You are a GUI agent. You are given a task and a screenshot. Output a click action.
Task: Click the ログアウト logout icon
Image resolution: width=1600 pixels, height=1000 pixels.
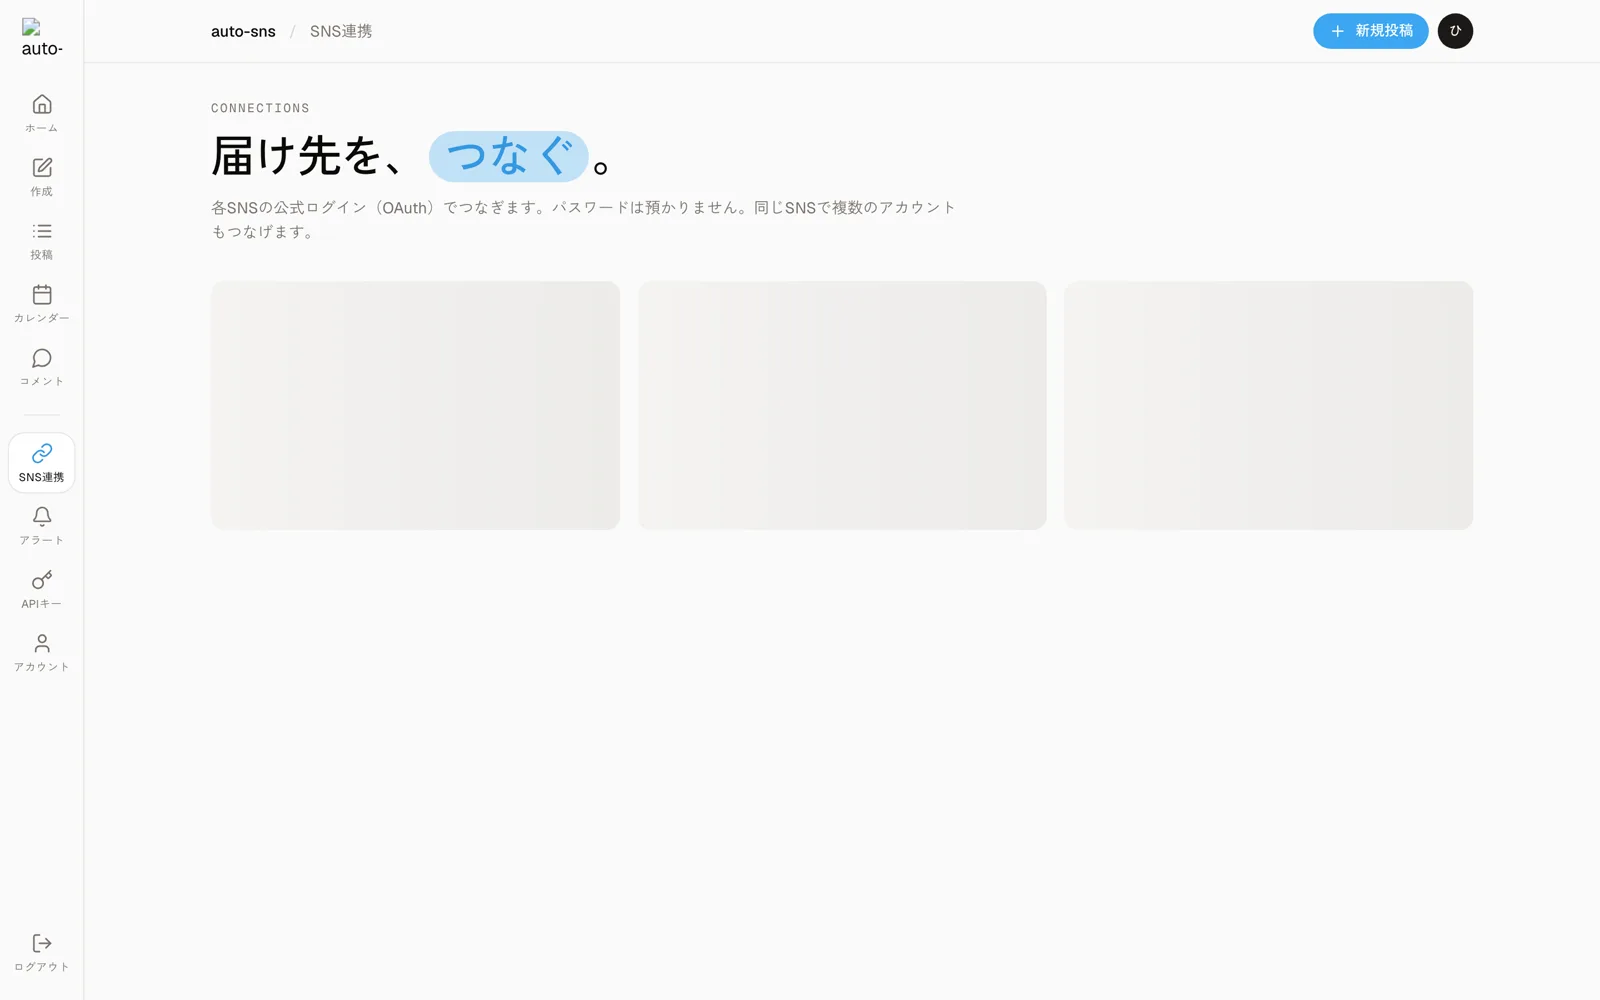coord(42,943)
